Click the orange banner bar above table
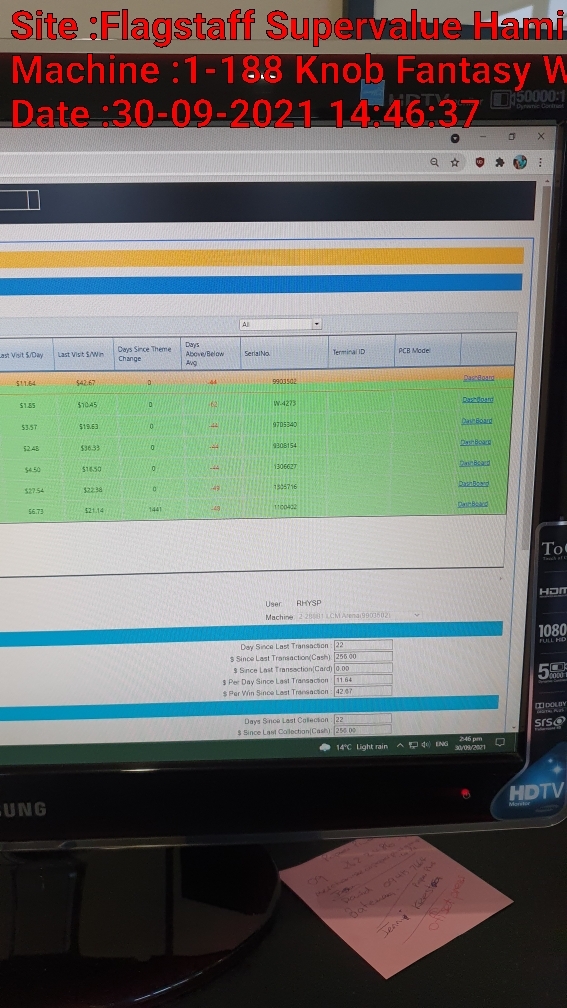Viewport: 567px width, 1008px height. click(x=262, y=258)
